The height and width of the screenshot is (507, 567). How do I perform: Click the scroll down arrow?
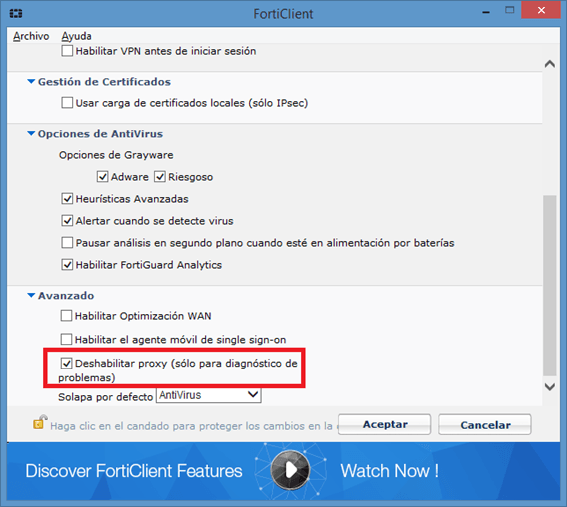point(550,387)
